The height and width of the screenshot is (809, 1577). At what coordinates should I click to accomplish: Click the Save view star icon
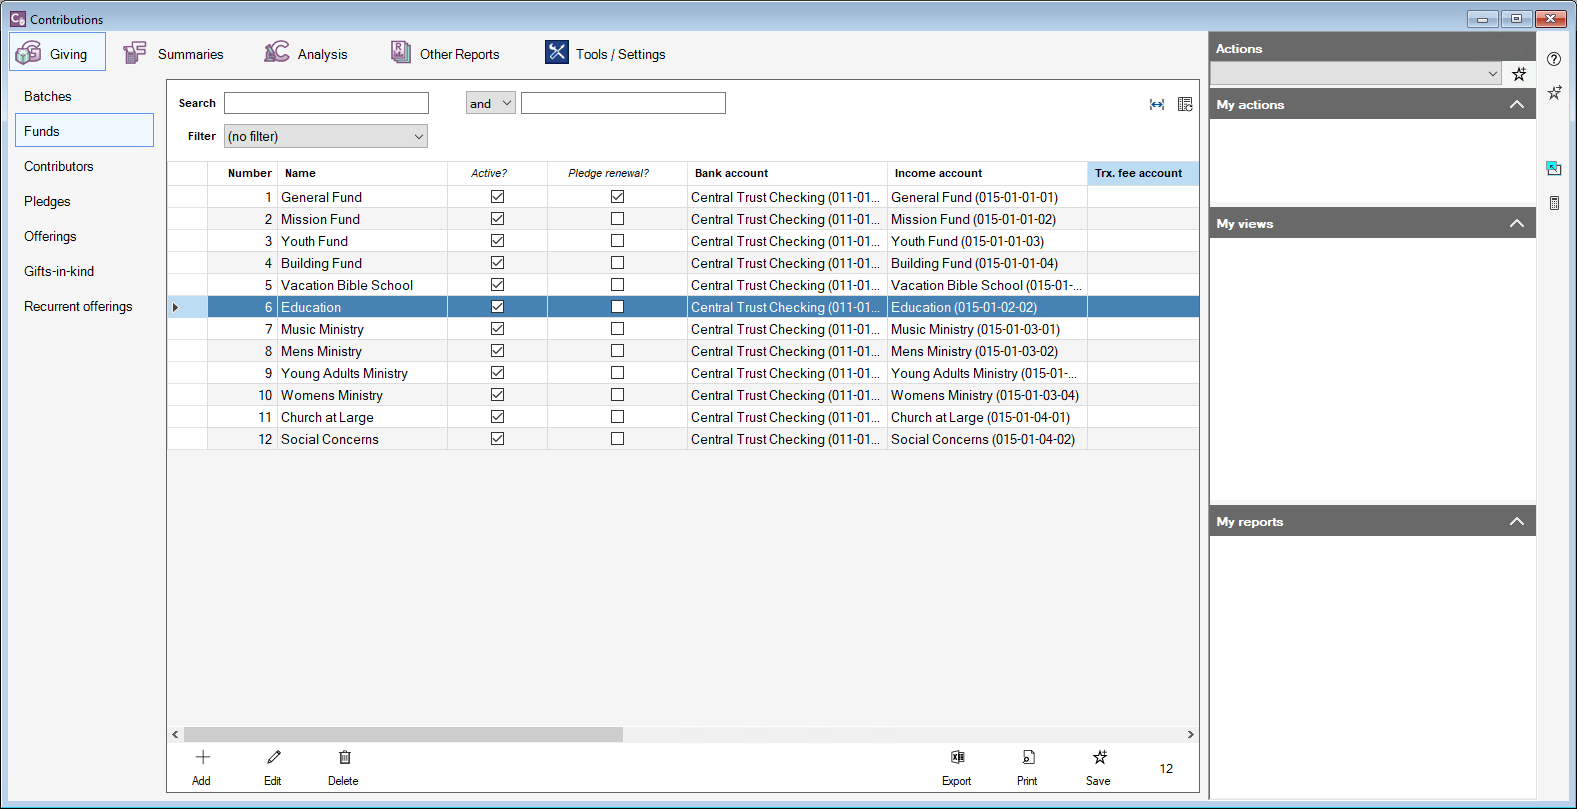coord(1099,758)
